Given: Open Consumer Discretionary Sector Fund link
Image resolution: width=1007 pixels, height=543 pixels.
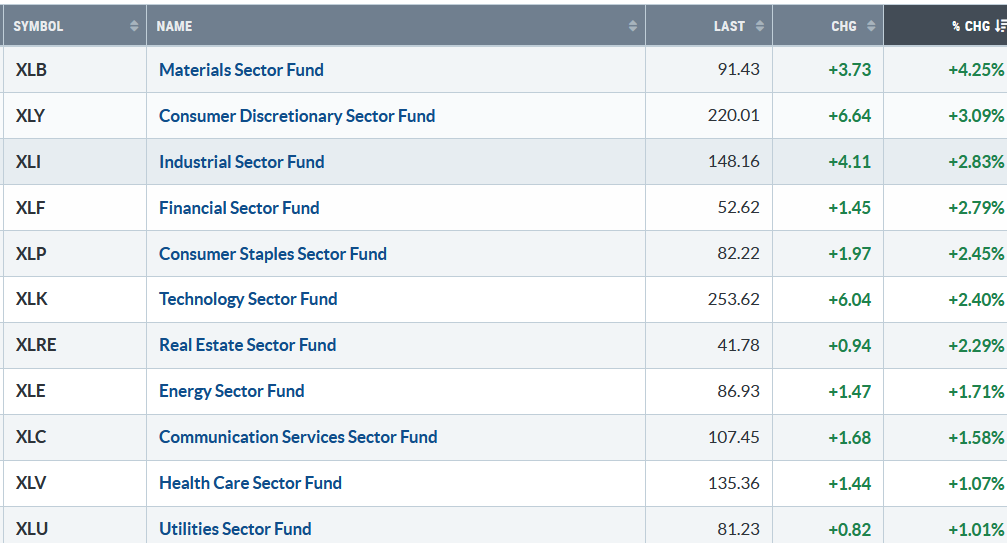Looking at the screenshot, I should point(297,116).
